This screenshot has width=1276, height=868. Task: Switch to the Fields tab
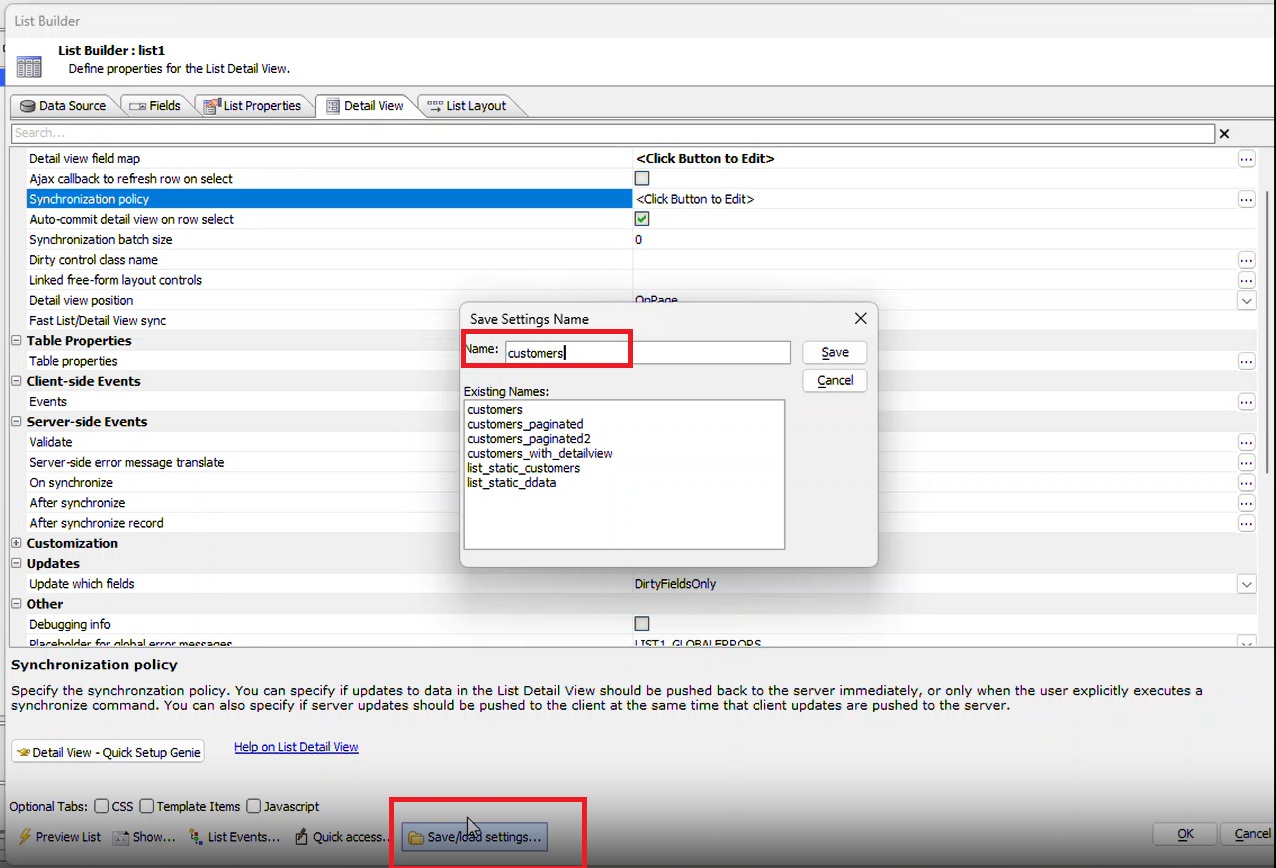[155, 106]
